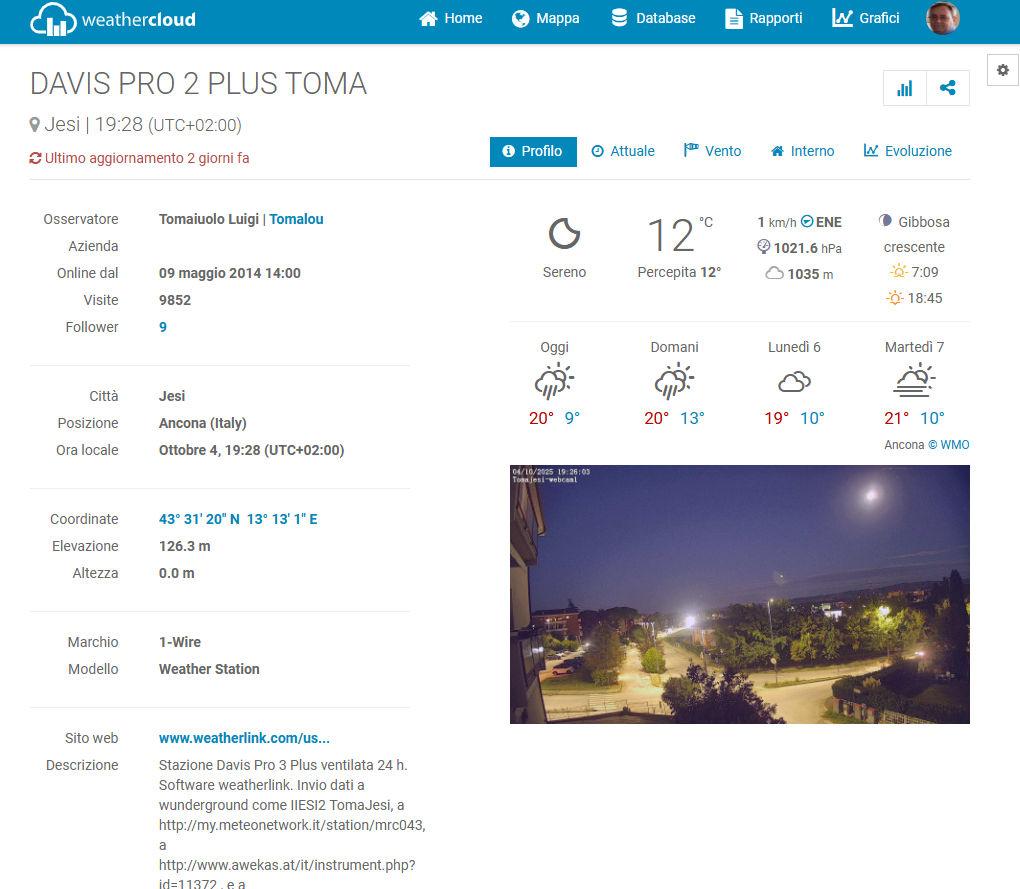This screenshot has width=1020, height=889.
Task: Switch to the Vento tab
Action: coord(712,151)
